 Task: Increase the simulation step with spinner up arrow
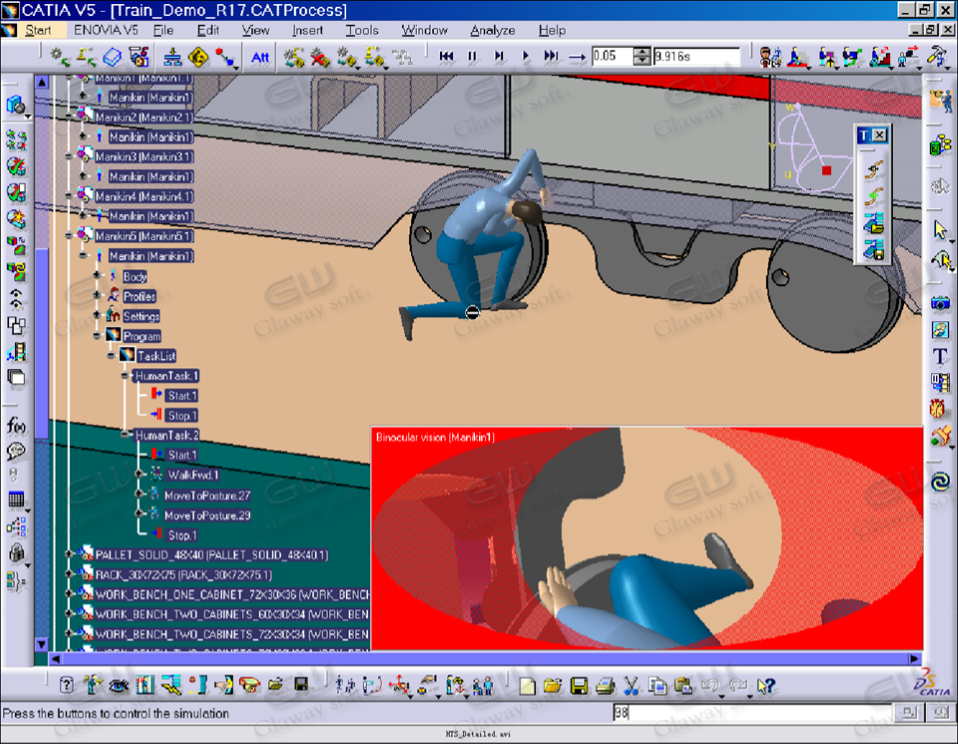[642, 51]
